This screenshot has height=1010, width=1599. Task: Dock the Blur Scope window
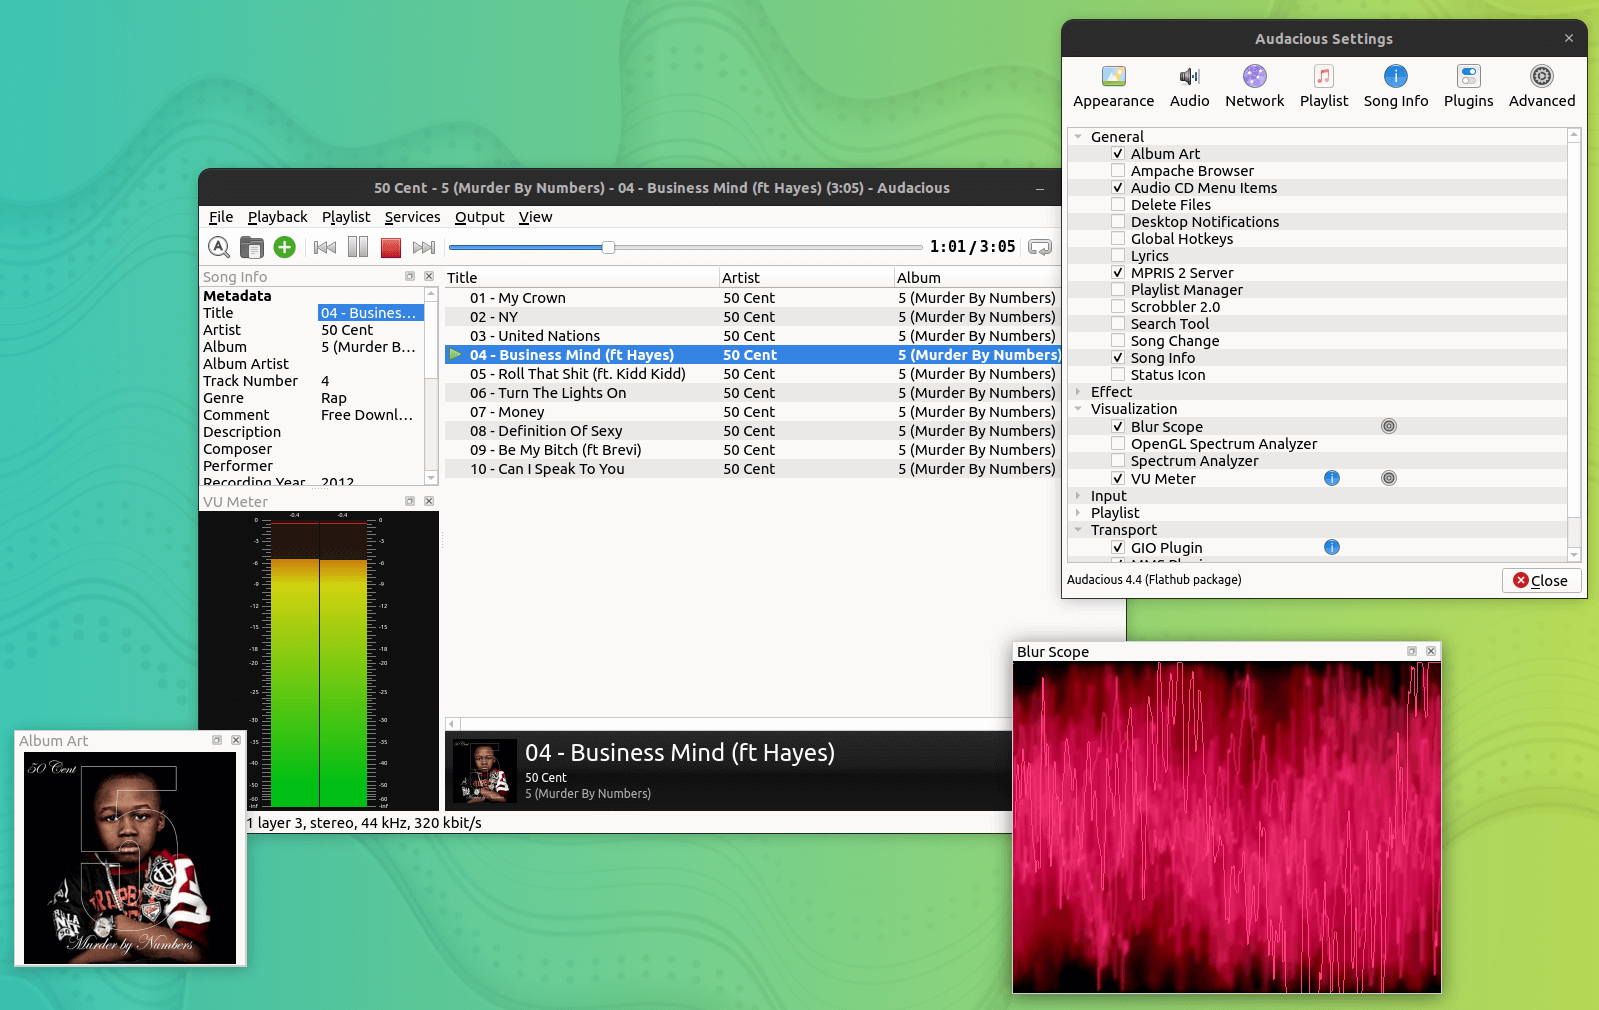pos(1412,651)
